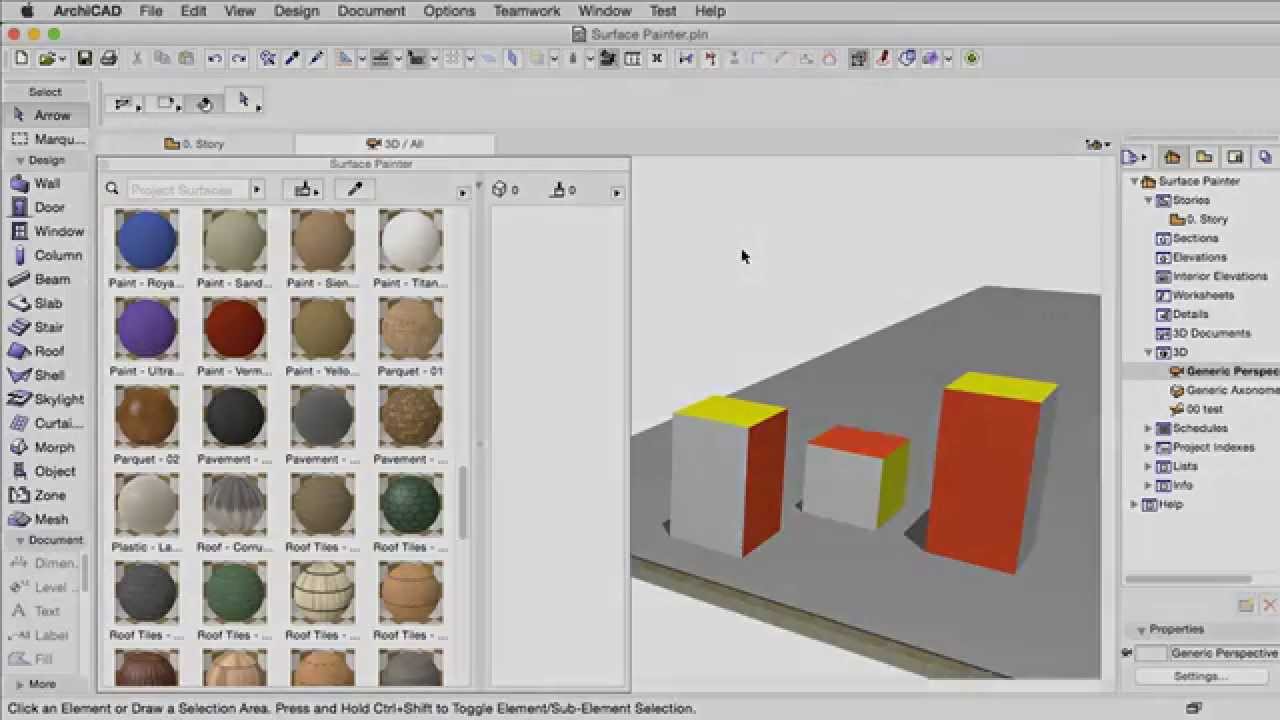
Task: Expand the More toolbox section
Action: pos(19,684)
